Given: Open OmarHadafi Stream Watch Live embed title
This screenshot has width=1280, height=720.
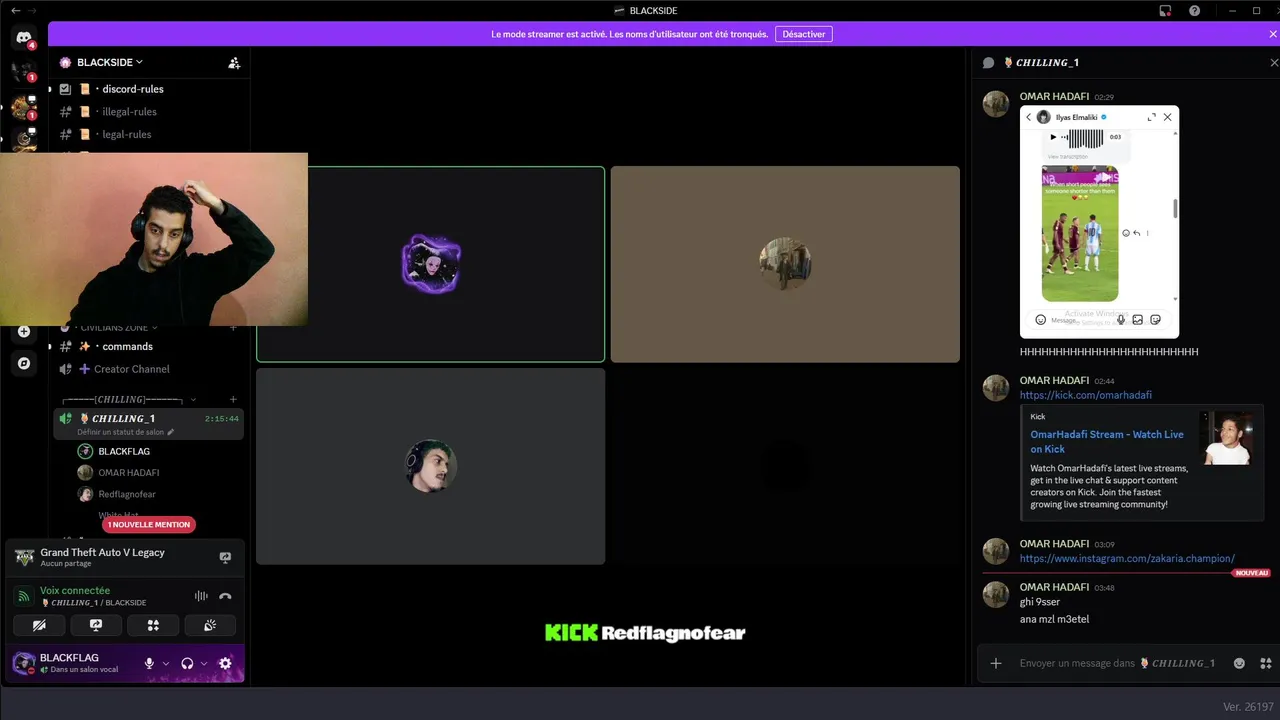Looking at the screenshot, I should (1107, 441).
